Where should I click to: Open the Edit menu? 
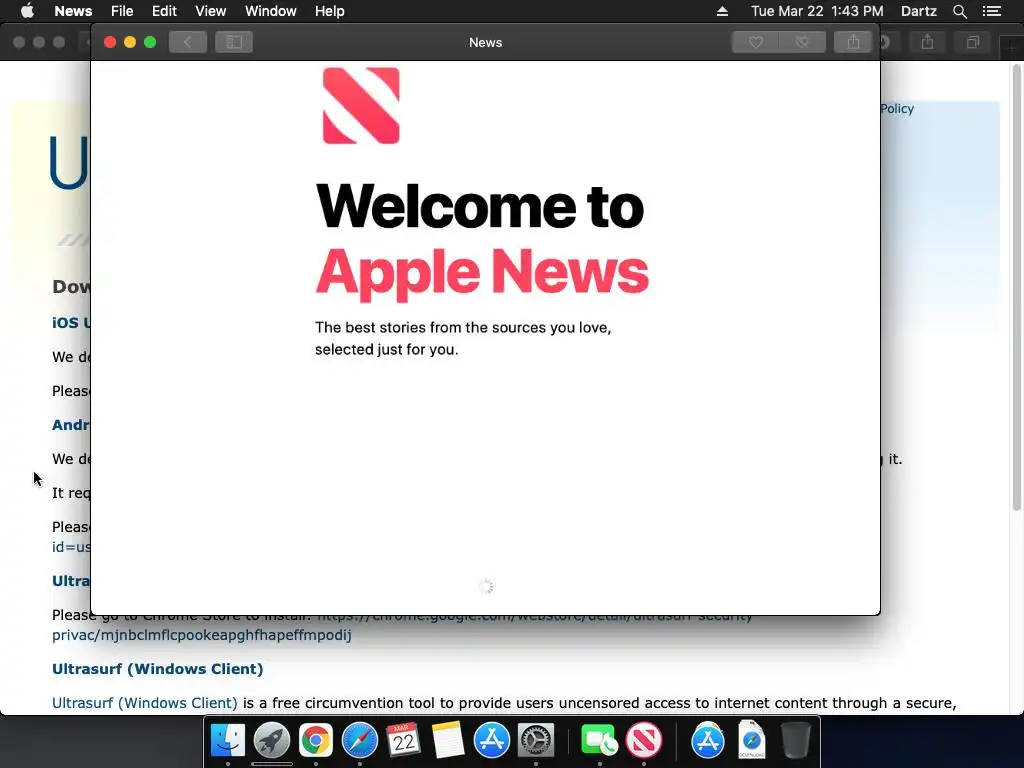[x=164, y=11]
